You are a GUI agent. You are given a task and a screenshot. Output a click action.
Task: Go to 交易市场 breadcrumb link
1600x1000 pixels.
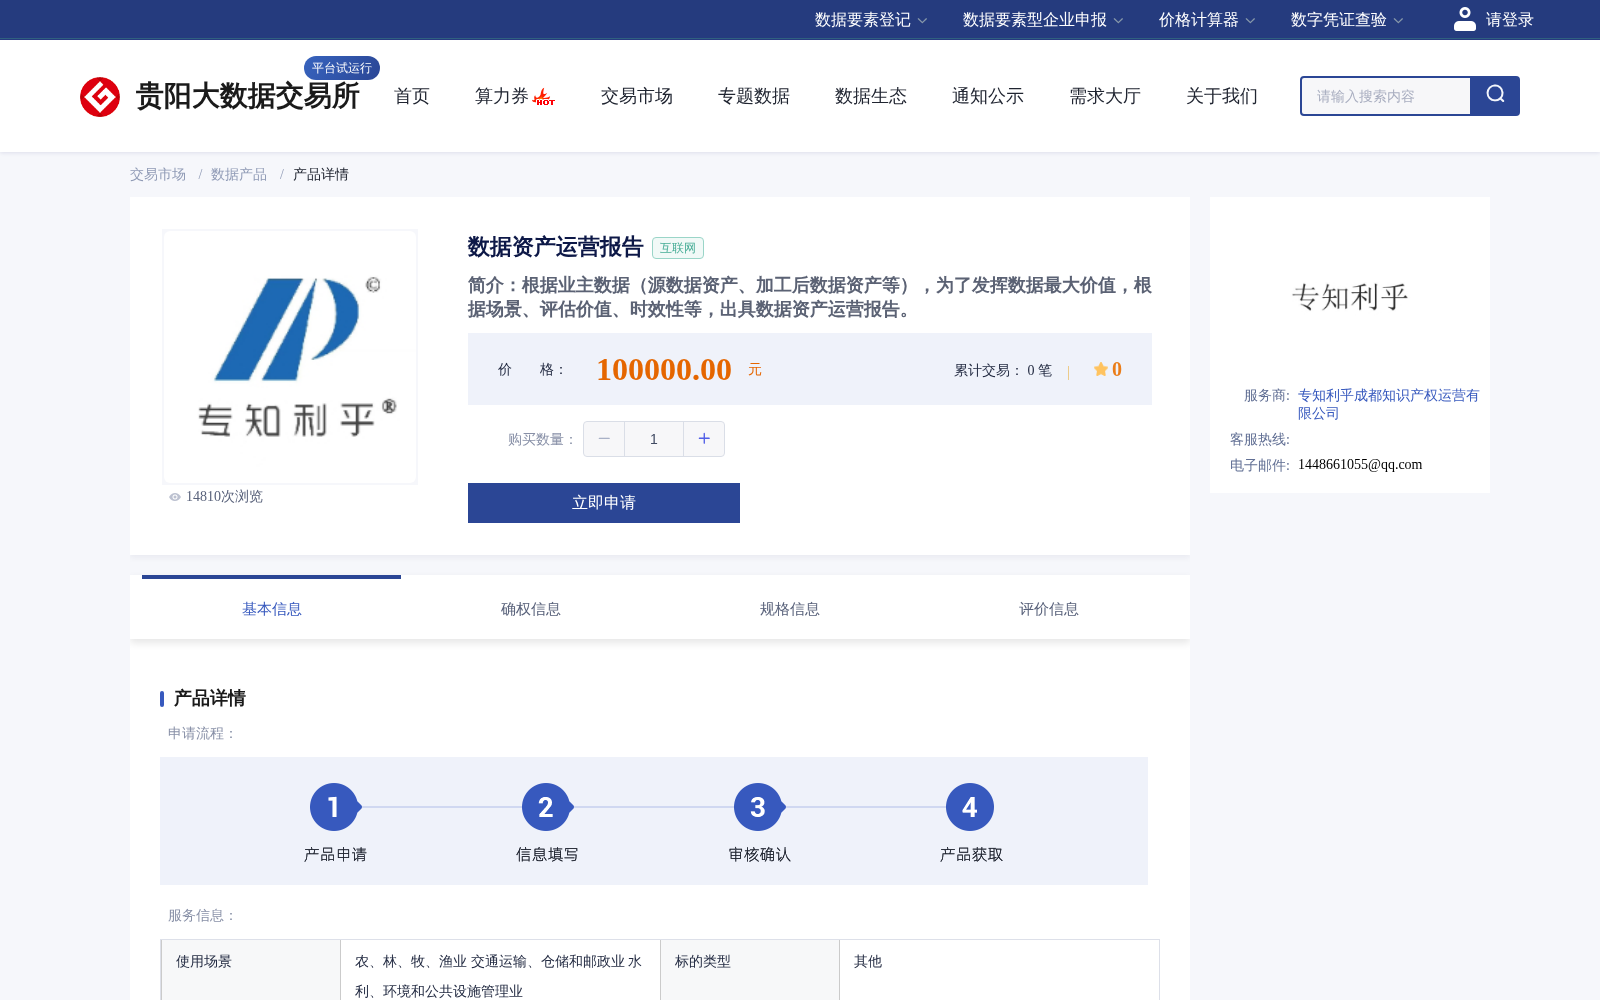click(x=157, y=174)
